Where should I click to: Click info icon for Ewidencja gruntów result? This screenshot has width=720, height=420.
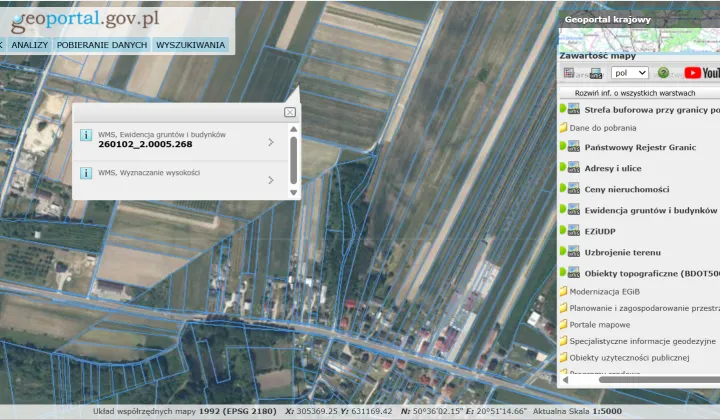coord(86,135)
